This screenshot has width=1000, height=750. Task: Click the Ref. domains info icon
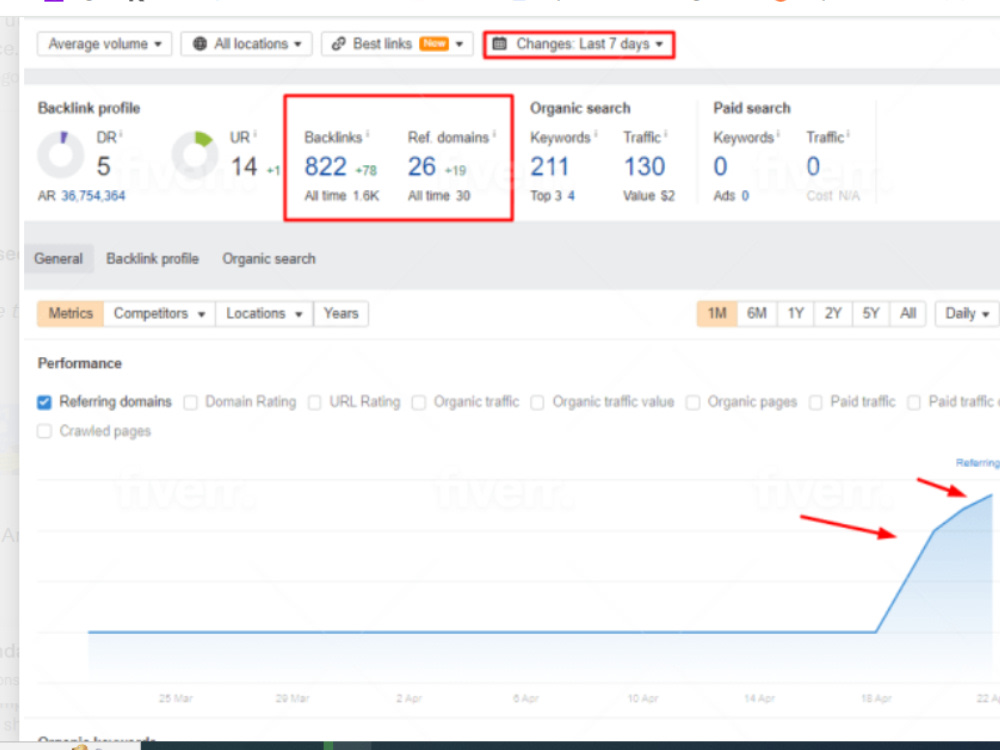point(494,134)
